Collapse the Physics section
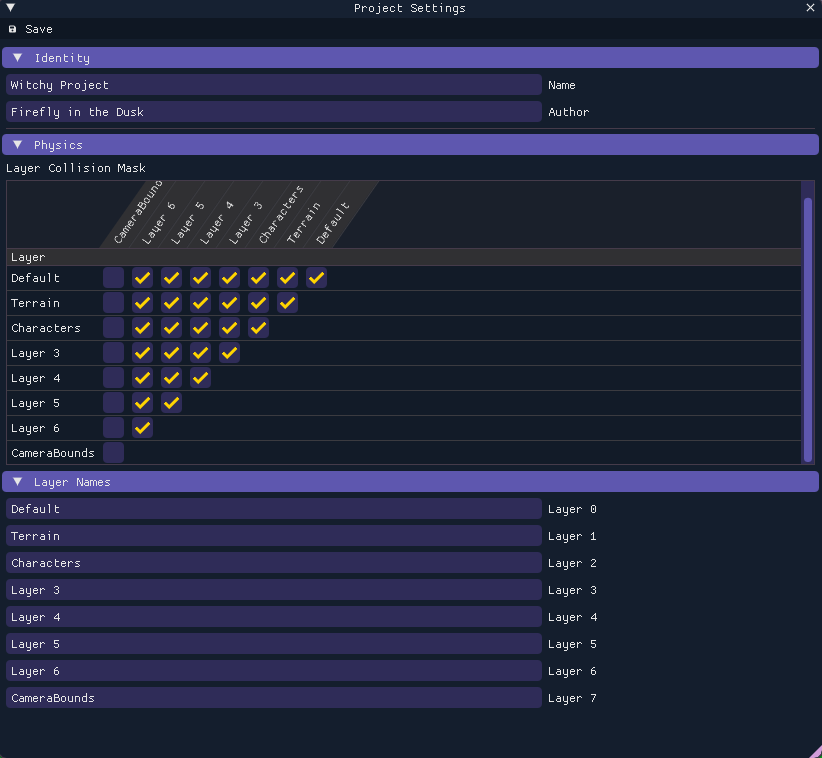The width and height of the screenshot is (822, 758). [x=16, y=144]
